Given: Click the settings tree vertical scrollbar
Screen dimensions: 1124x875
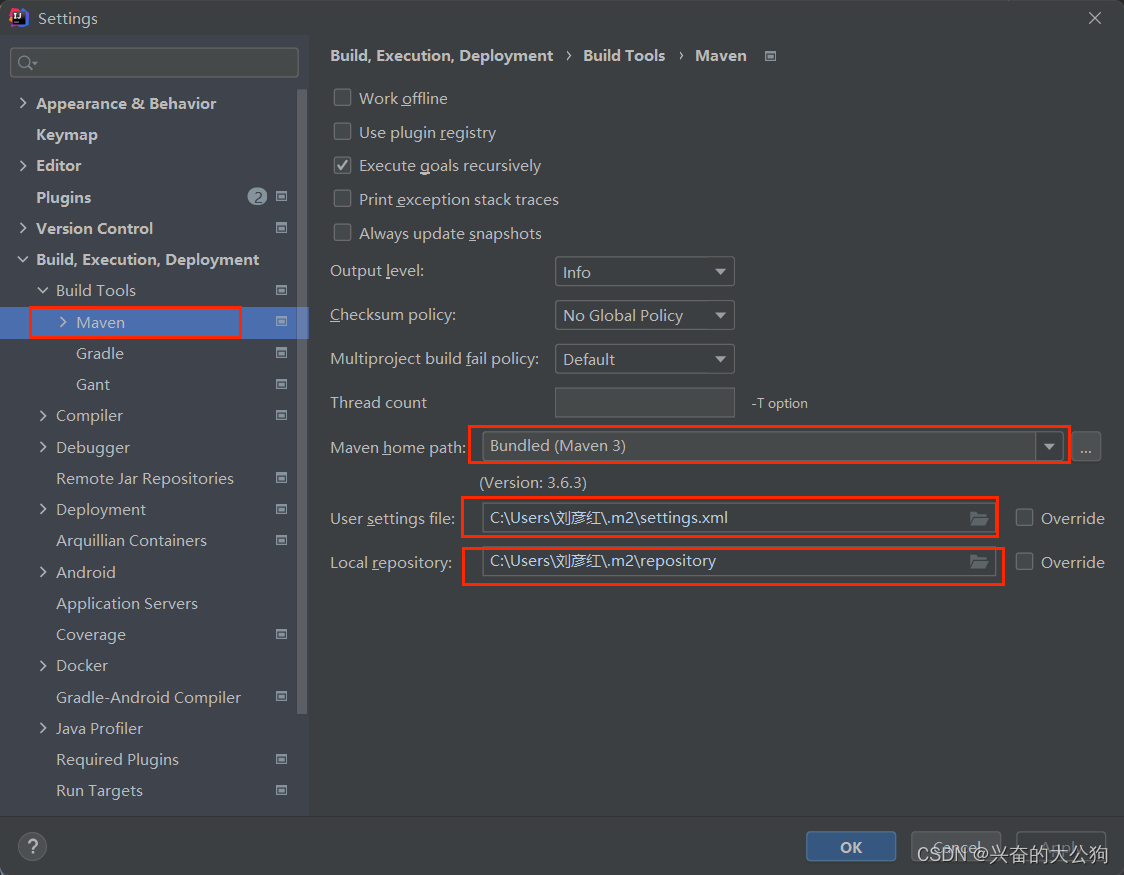Looking at the screenshot, I should [x=302, y=401].
